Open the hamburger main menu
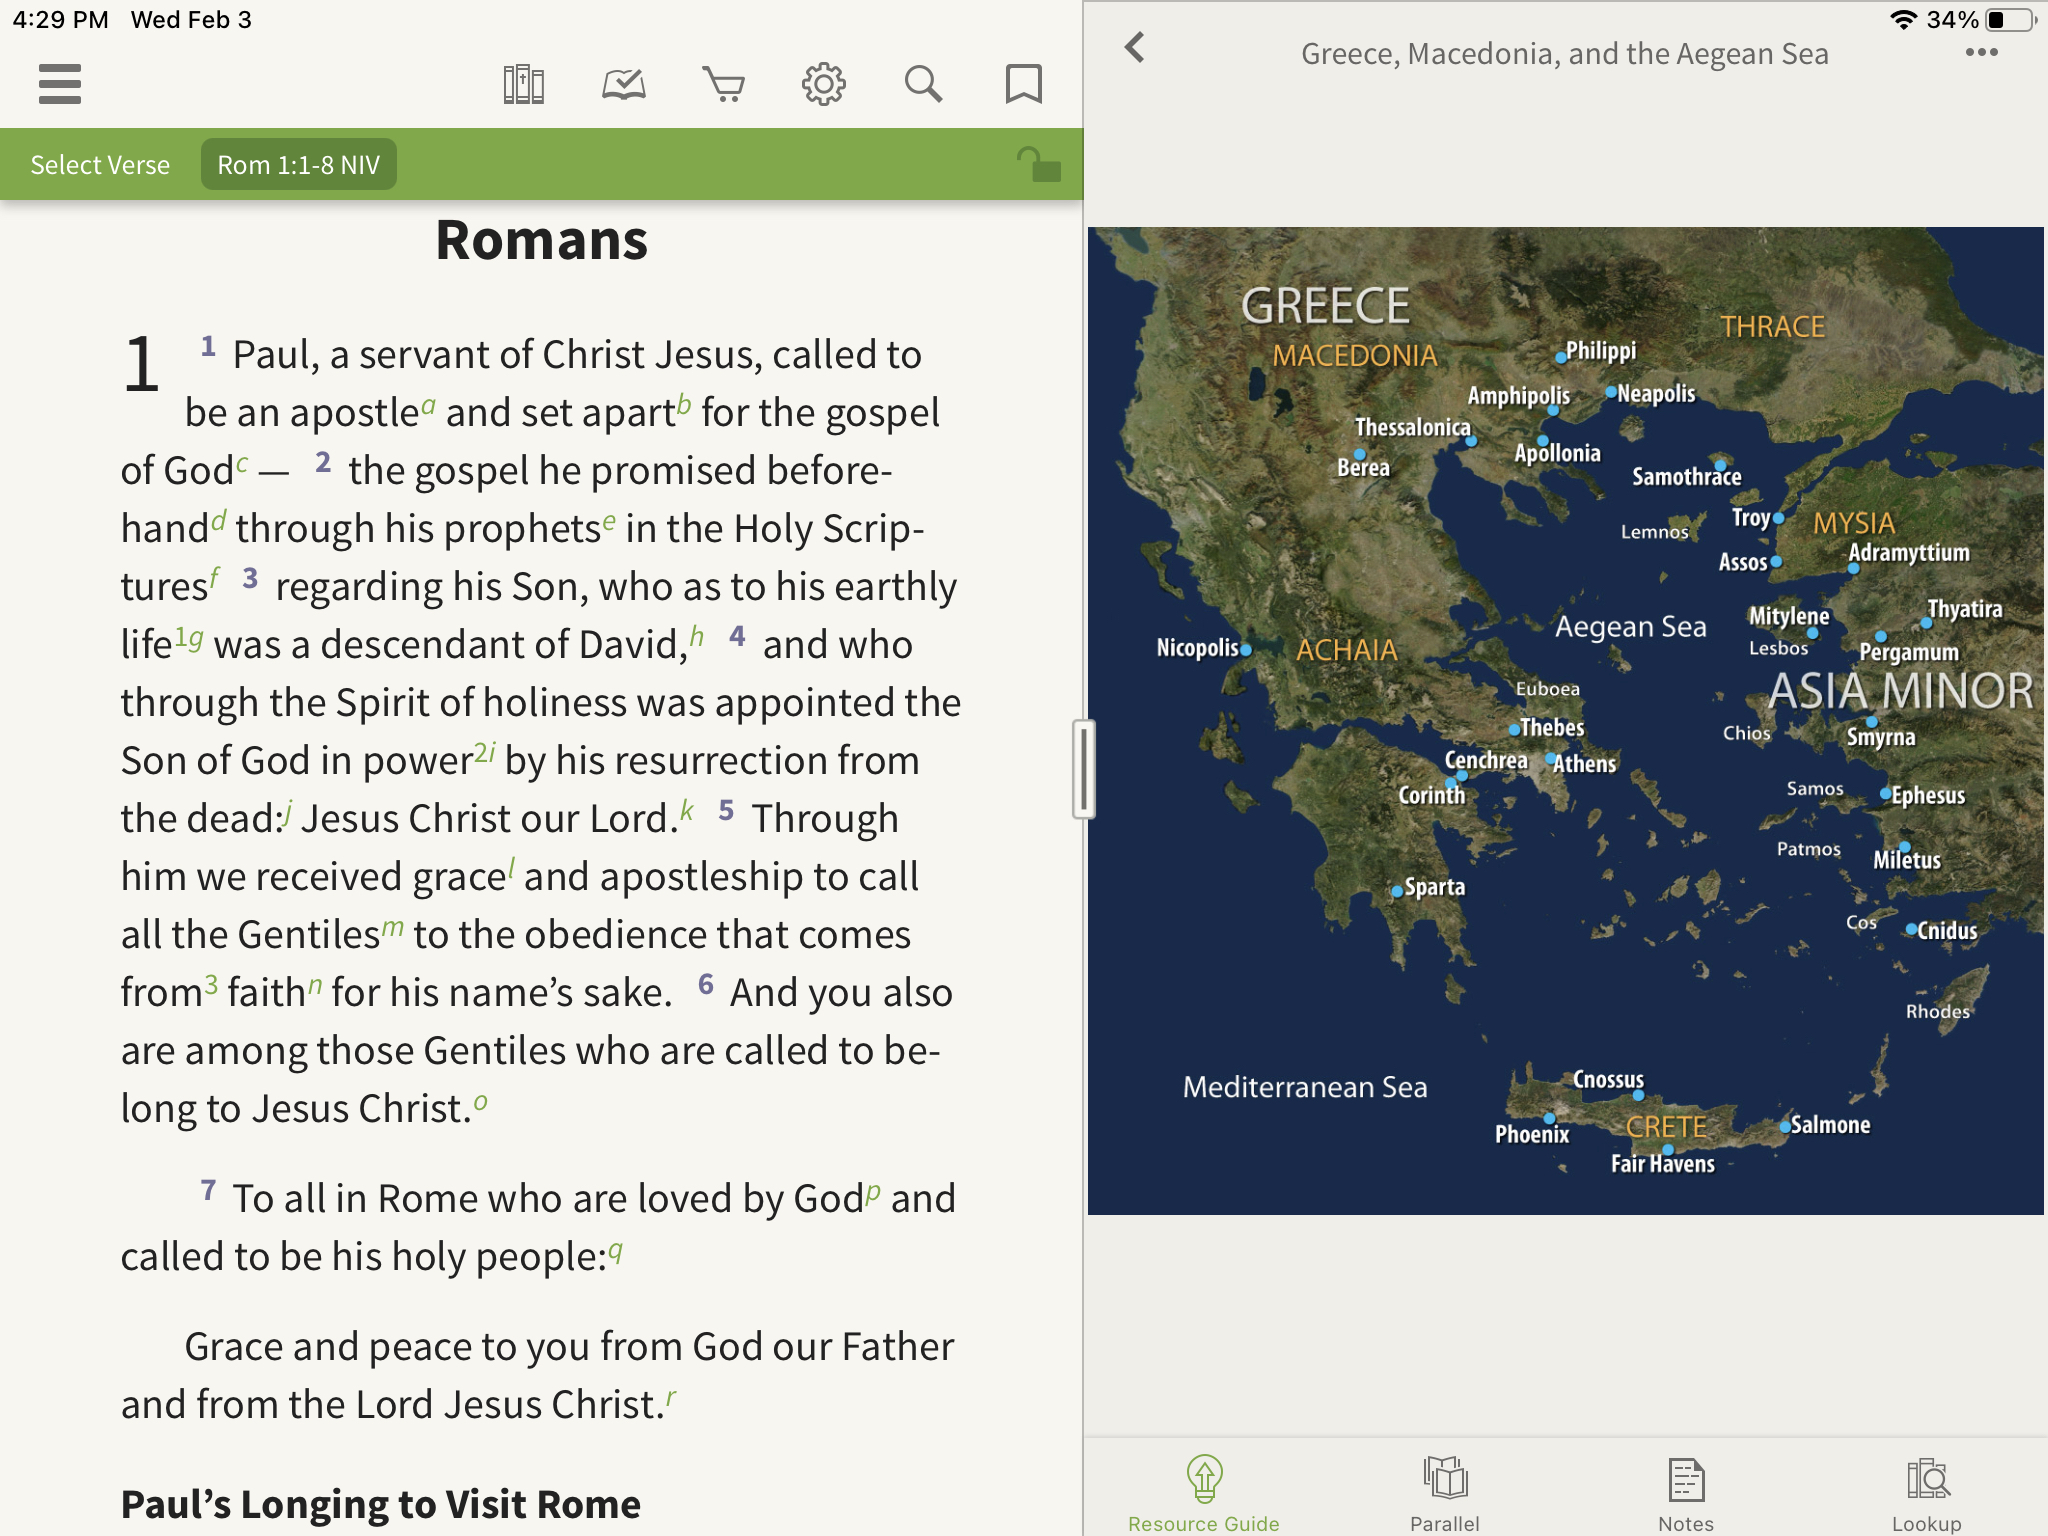The width and height of the screenshot is (2048, 1536). pyautogui.click(x=60, y=84)
